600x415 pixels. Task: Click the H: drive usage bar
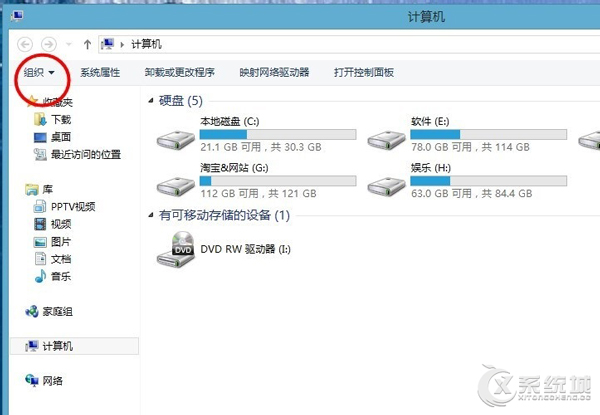[x=489, y=181]
